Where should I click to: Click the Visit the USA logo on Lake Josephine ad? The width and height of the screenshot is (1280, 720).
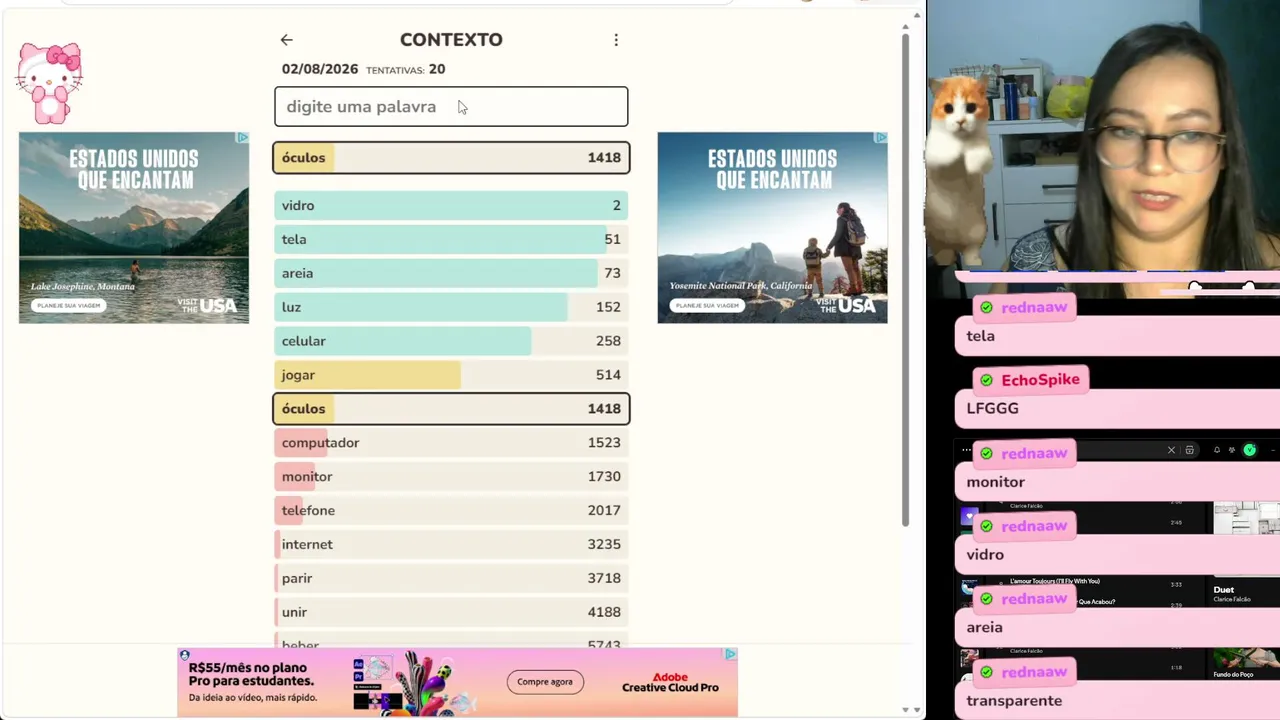[208, 304]
